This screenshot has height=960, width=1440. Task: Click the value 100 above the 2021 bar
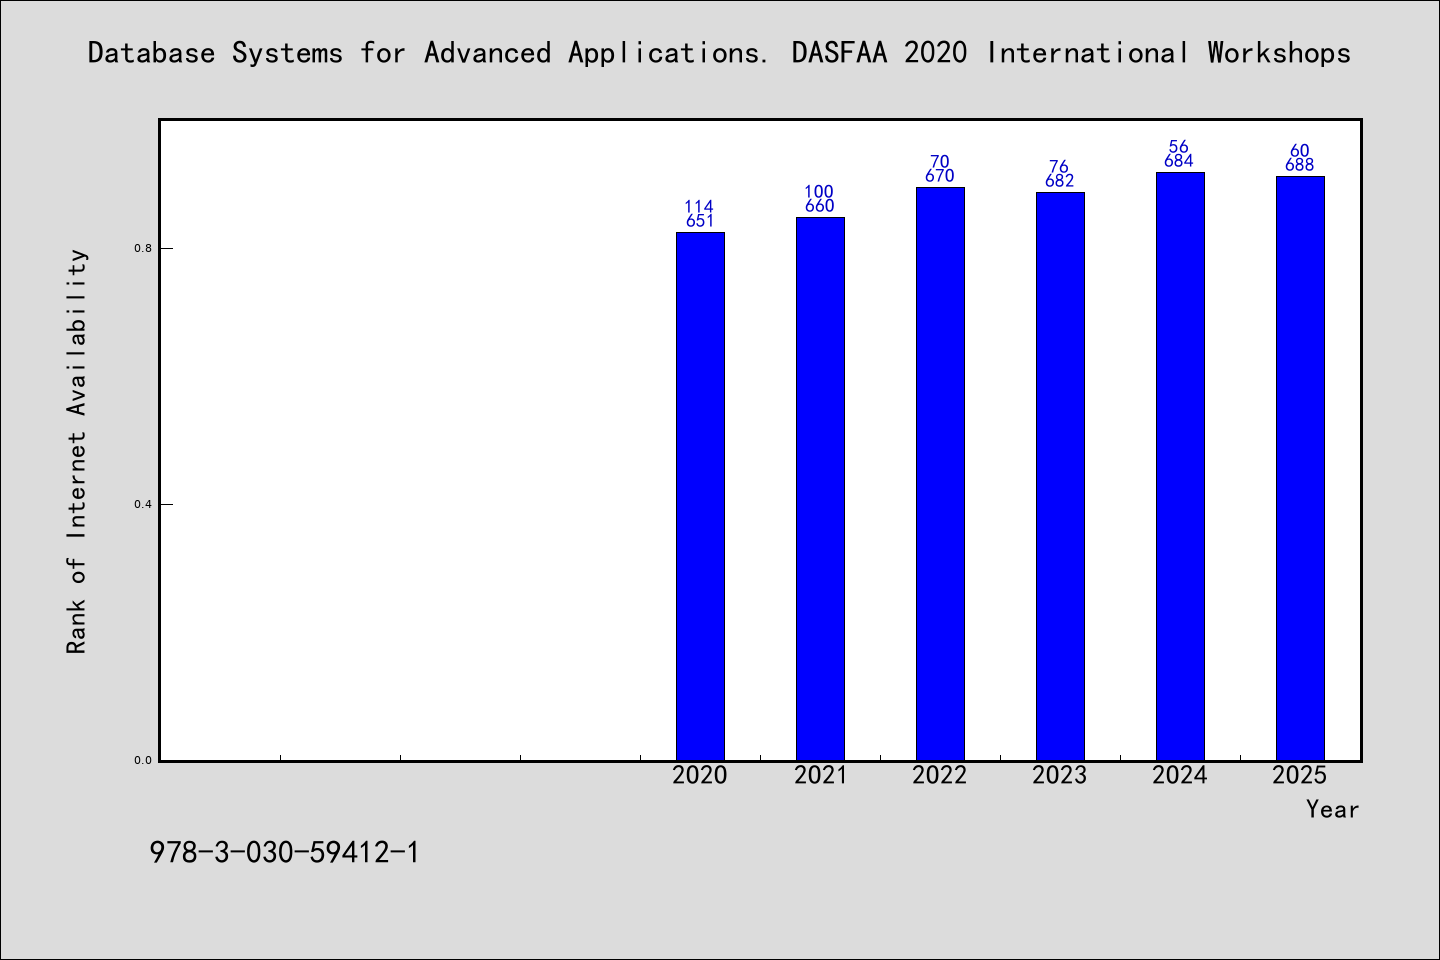pyautogui.click(x=819, y=192)
